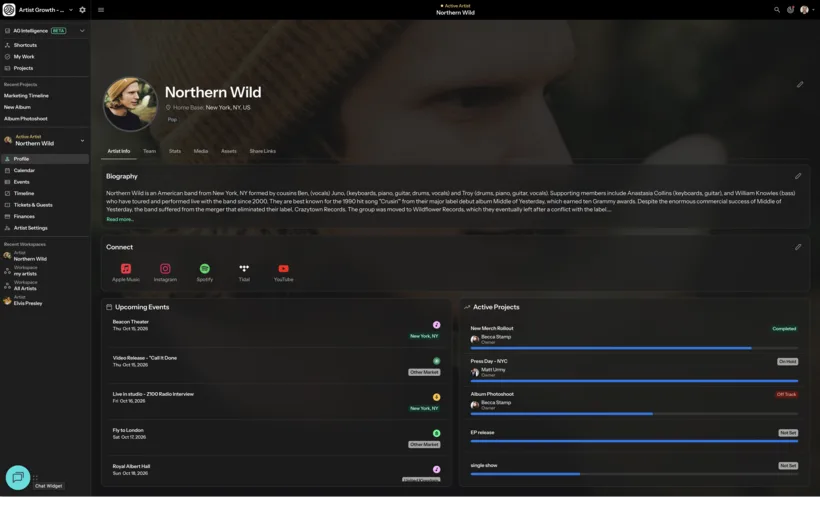
Task: Switch to the Media tab
Action: pyautogui.click(x=201, y=151)
